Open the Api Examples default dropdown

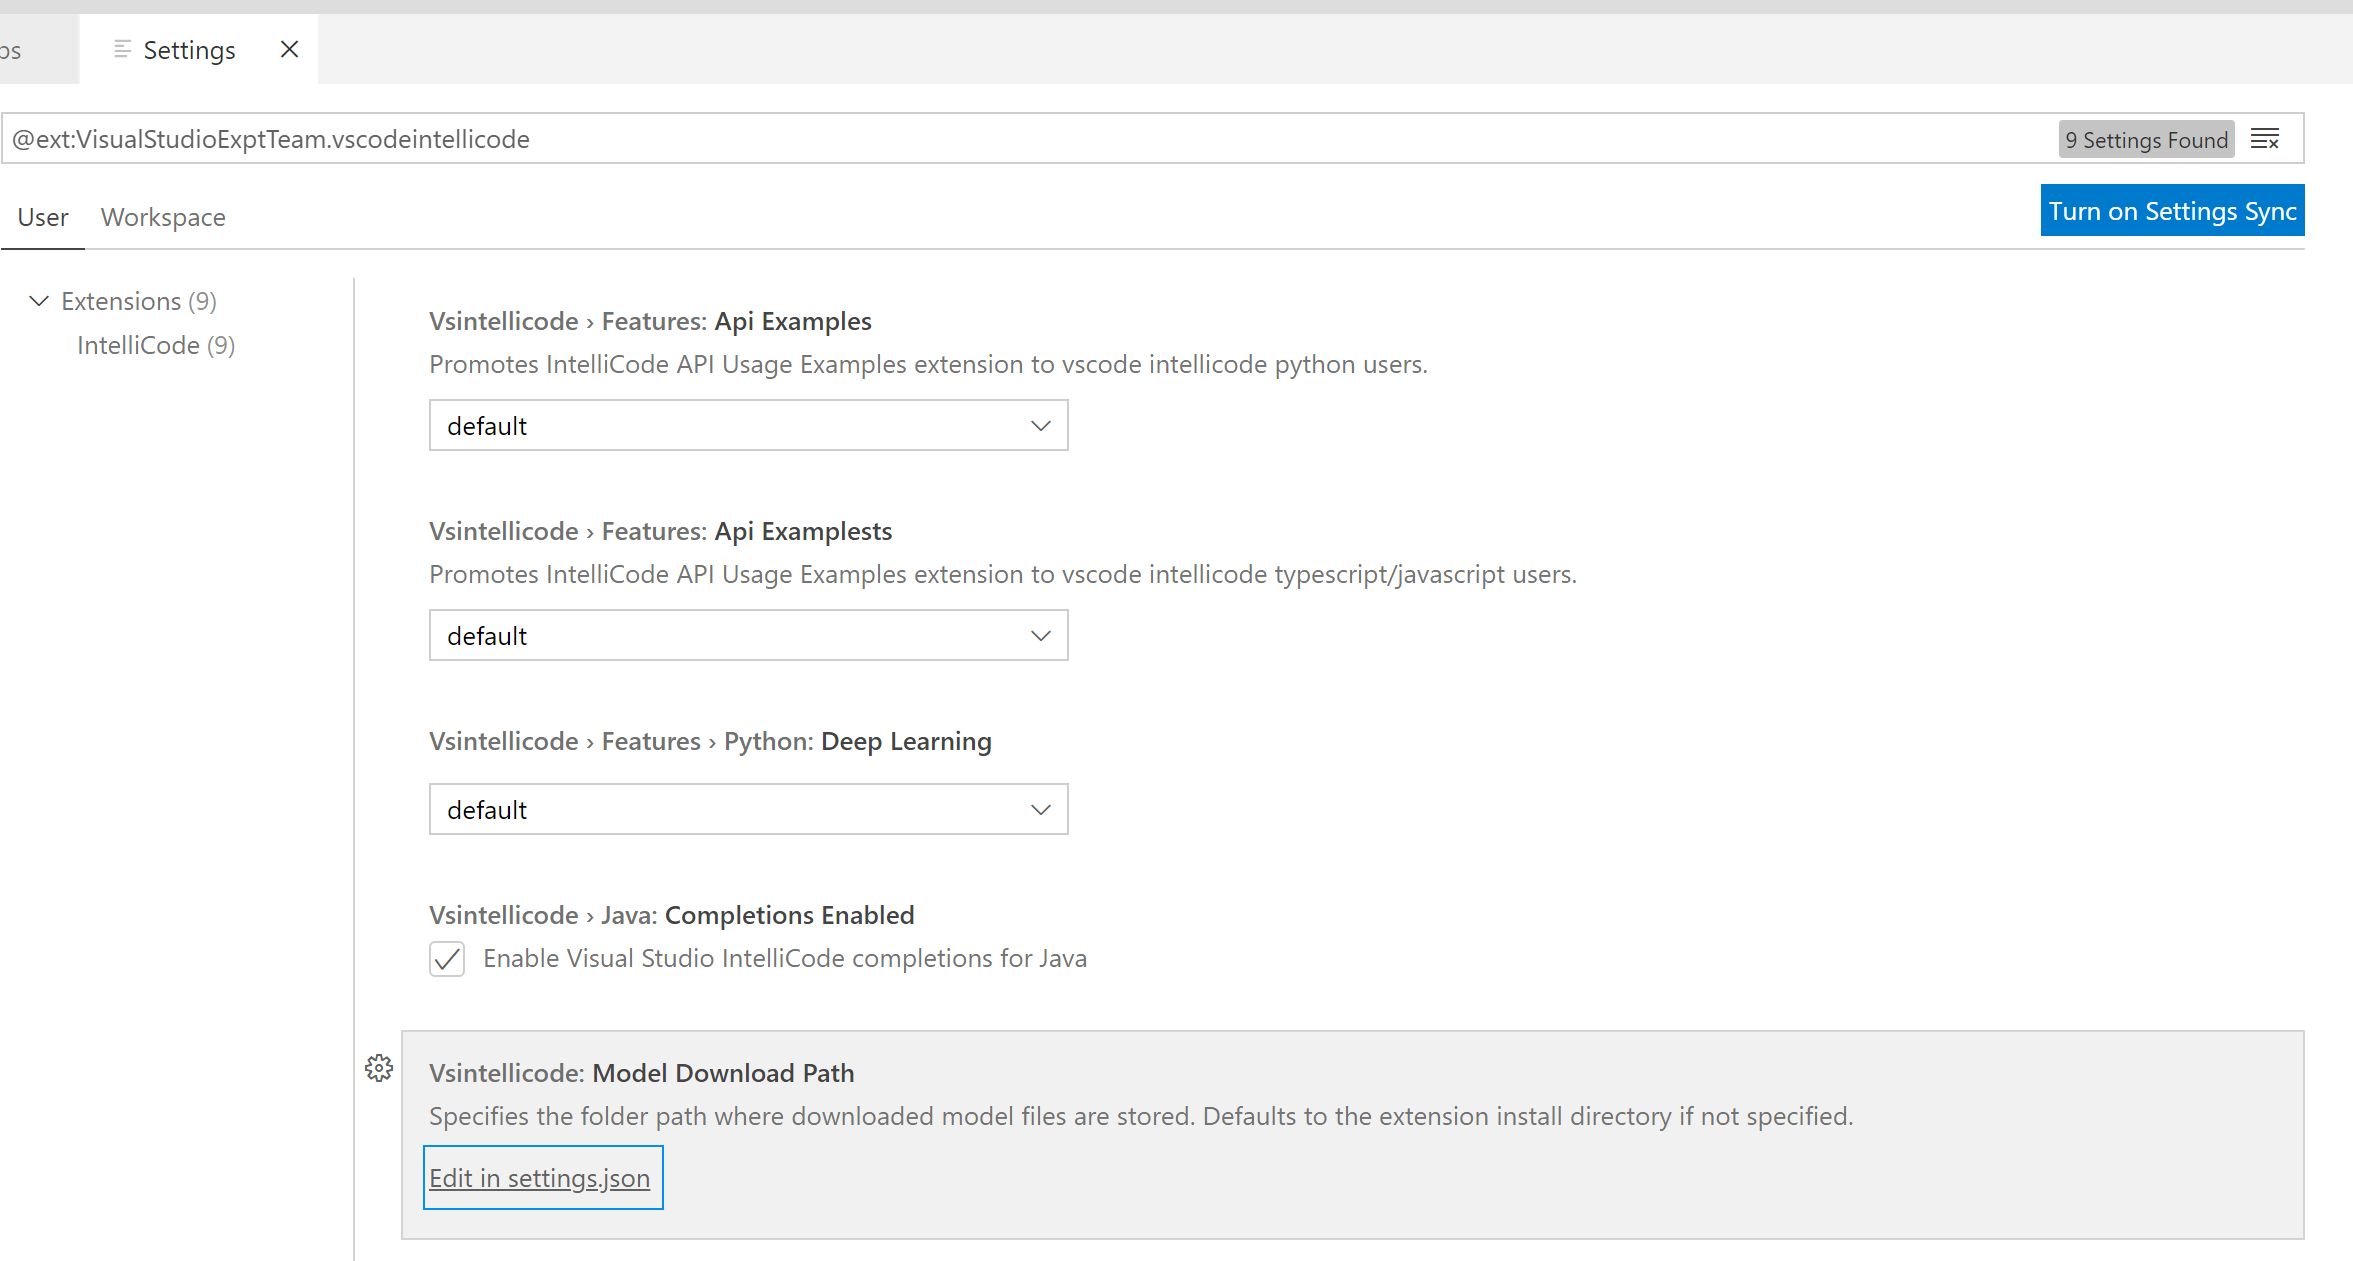tap(748, 426)
